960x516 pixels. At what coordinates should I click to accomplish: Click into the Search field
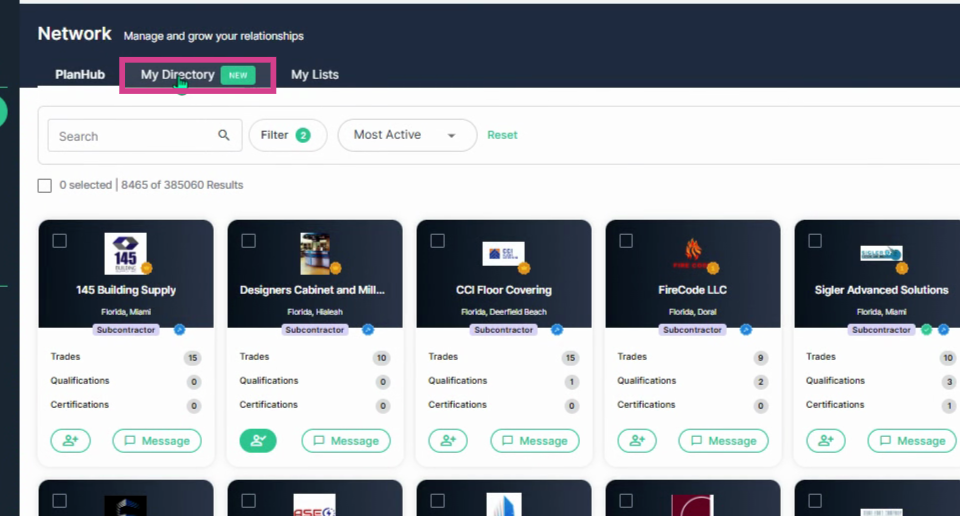click(145, 136)
